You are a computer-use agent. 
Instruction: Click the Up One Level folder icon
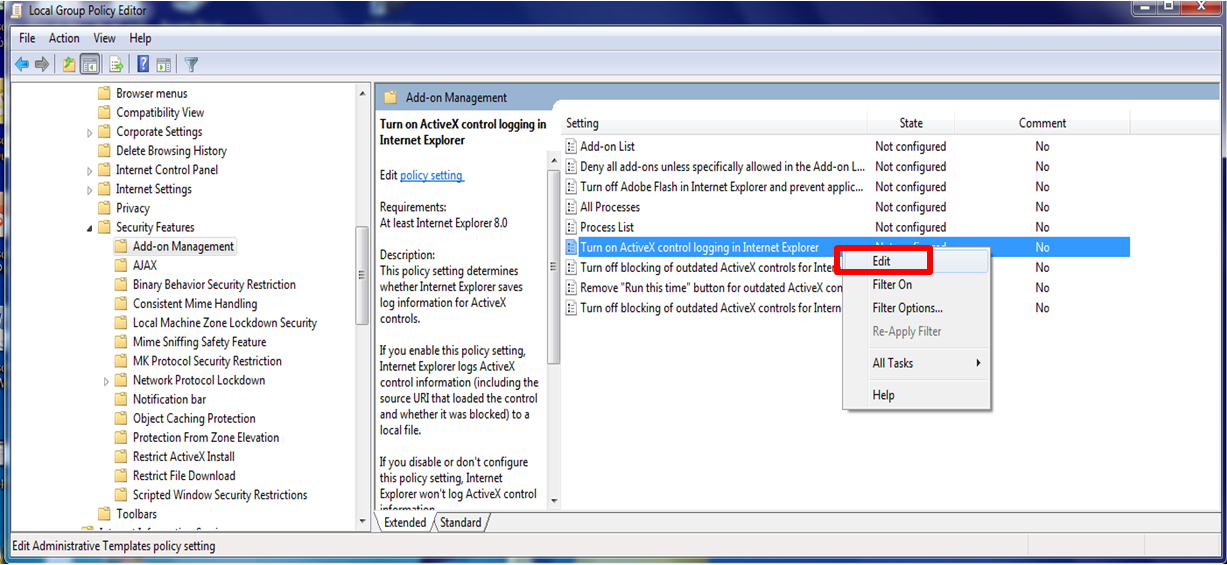coord(68,64)
